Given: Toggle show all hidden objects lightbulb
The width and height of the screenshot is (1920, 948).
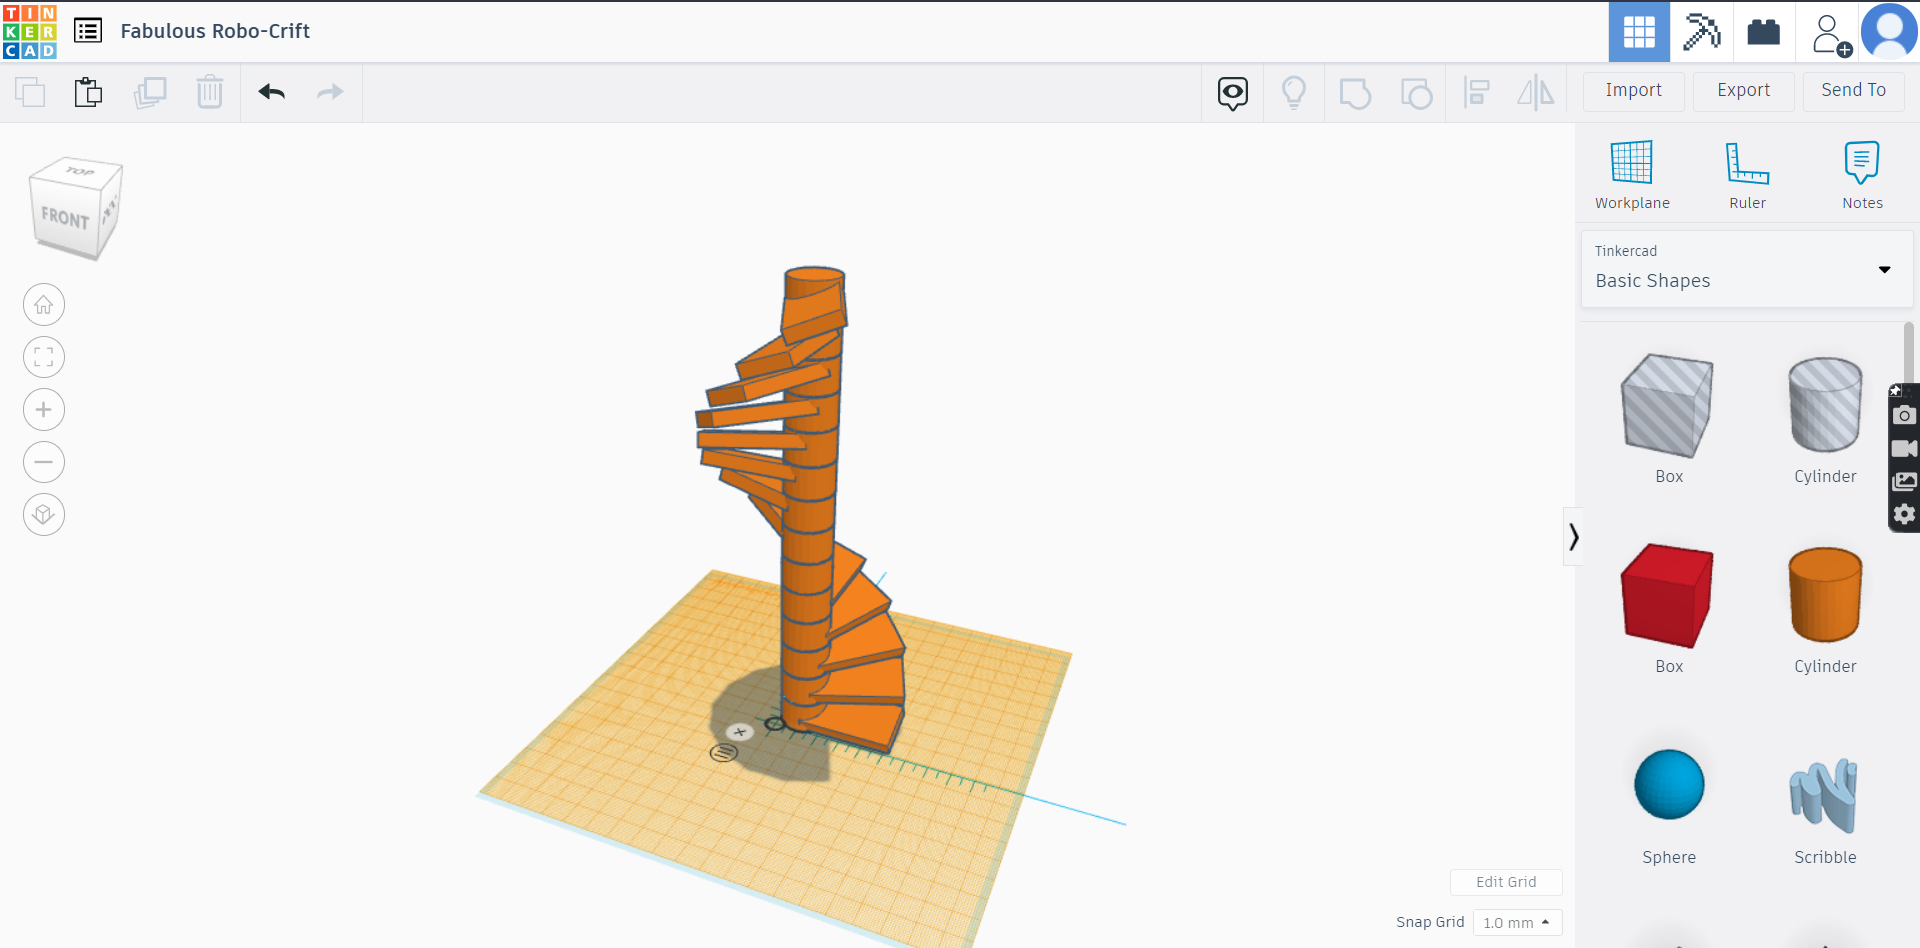Looking at the screenshot, I should (1294, 92).
